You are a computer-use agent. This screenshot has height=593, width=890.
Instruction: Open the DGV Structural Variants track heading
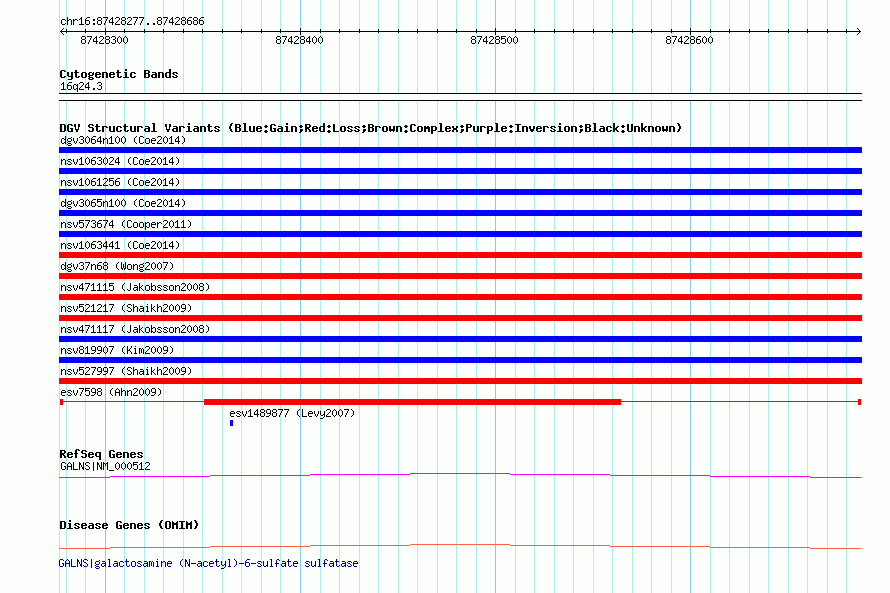pyautogui.click(x=370, y=128)
